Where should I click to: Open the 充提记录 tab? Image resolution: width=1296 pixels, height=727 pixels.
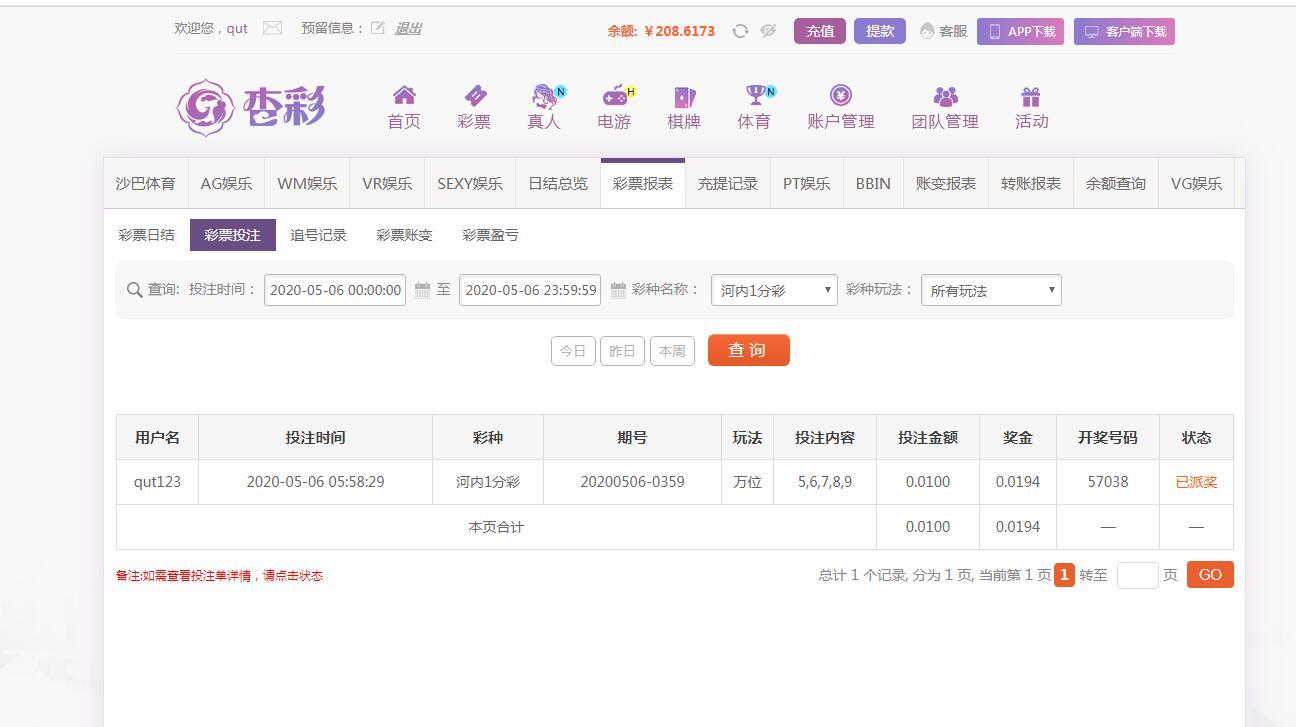click(728, 183)
